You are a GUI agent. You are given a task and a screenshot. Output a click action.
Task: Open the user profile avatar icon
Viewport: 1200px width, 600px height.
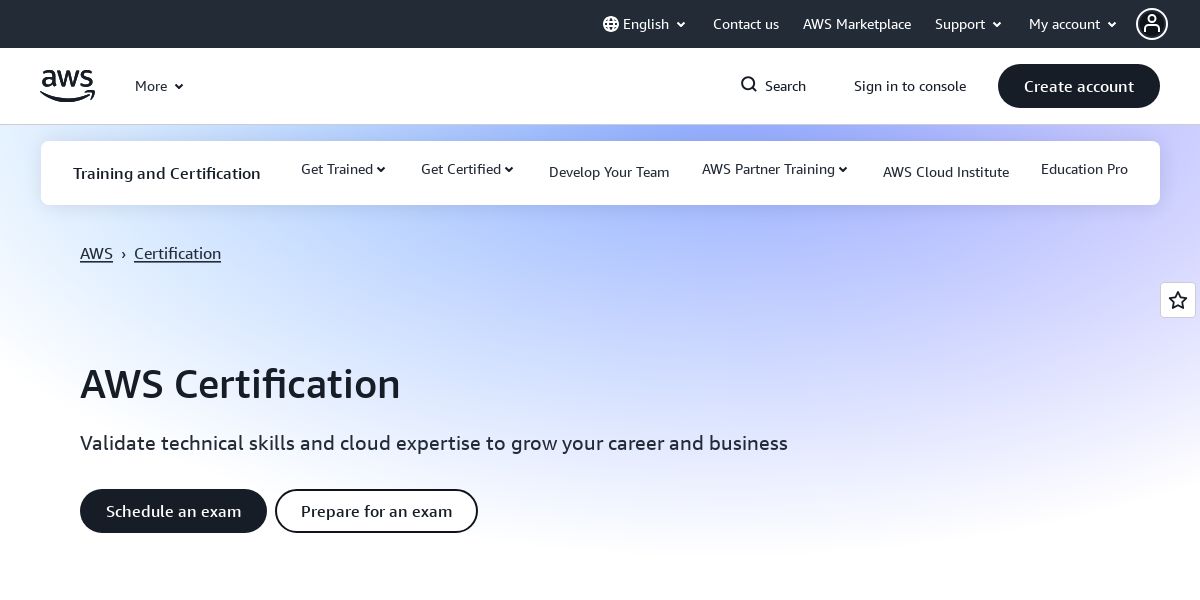[x=1152, y=24]
